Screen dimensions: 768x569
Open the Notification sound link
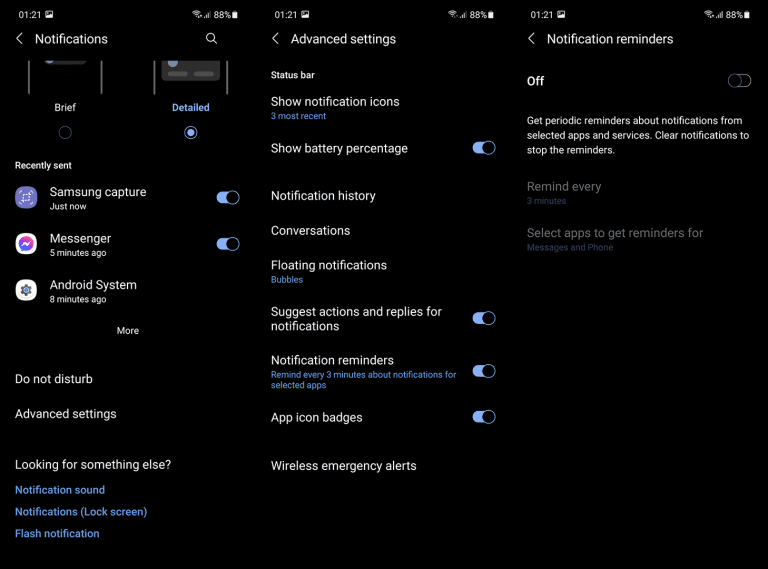click(60, 490)
